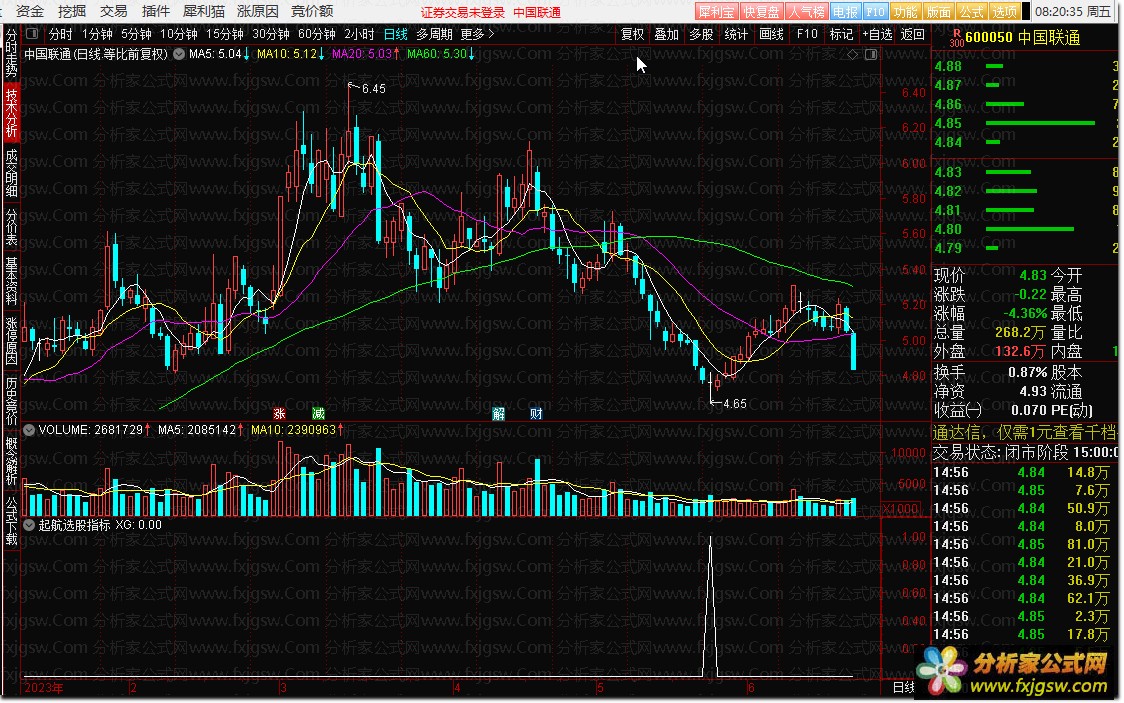Click the red 中国联通 link in title bar

pyautogui.click(x=537, y=12)
